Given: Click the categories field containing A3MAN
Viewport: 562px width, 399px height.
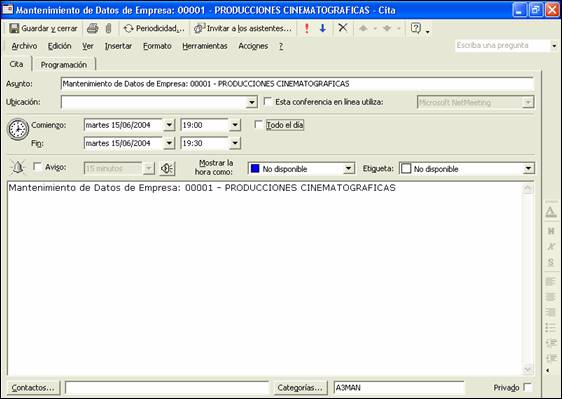Looking at the screenshot, I should pos(399,388).
